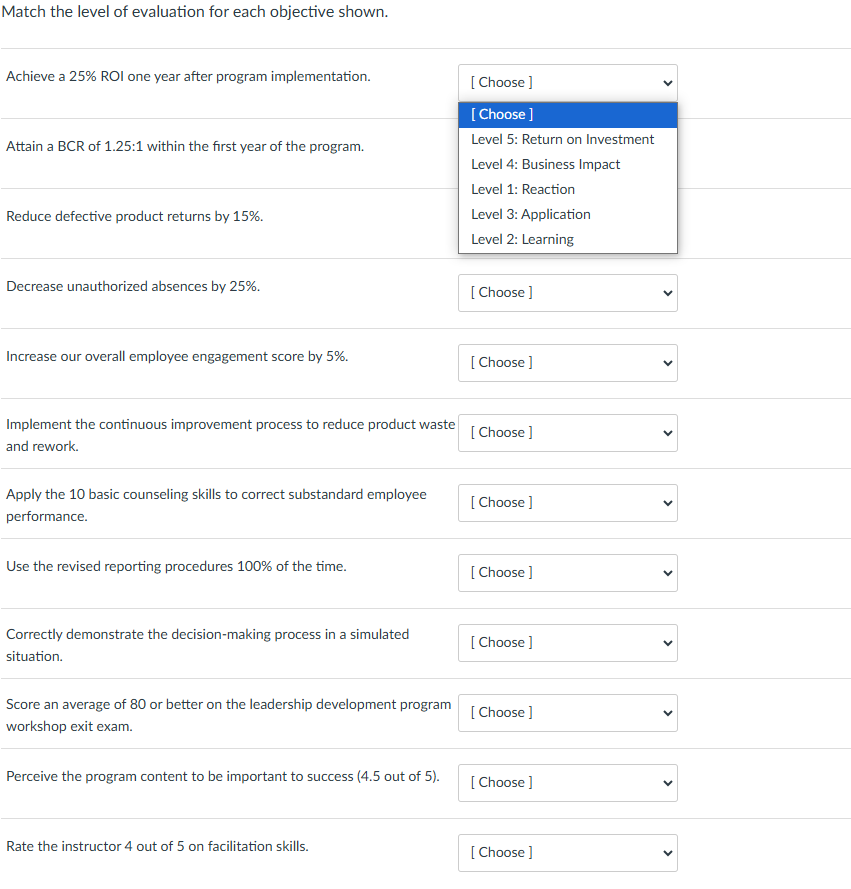Choose "Level 1: Reaction" in the open list

tap(522, 189)
